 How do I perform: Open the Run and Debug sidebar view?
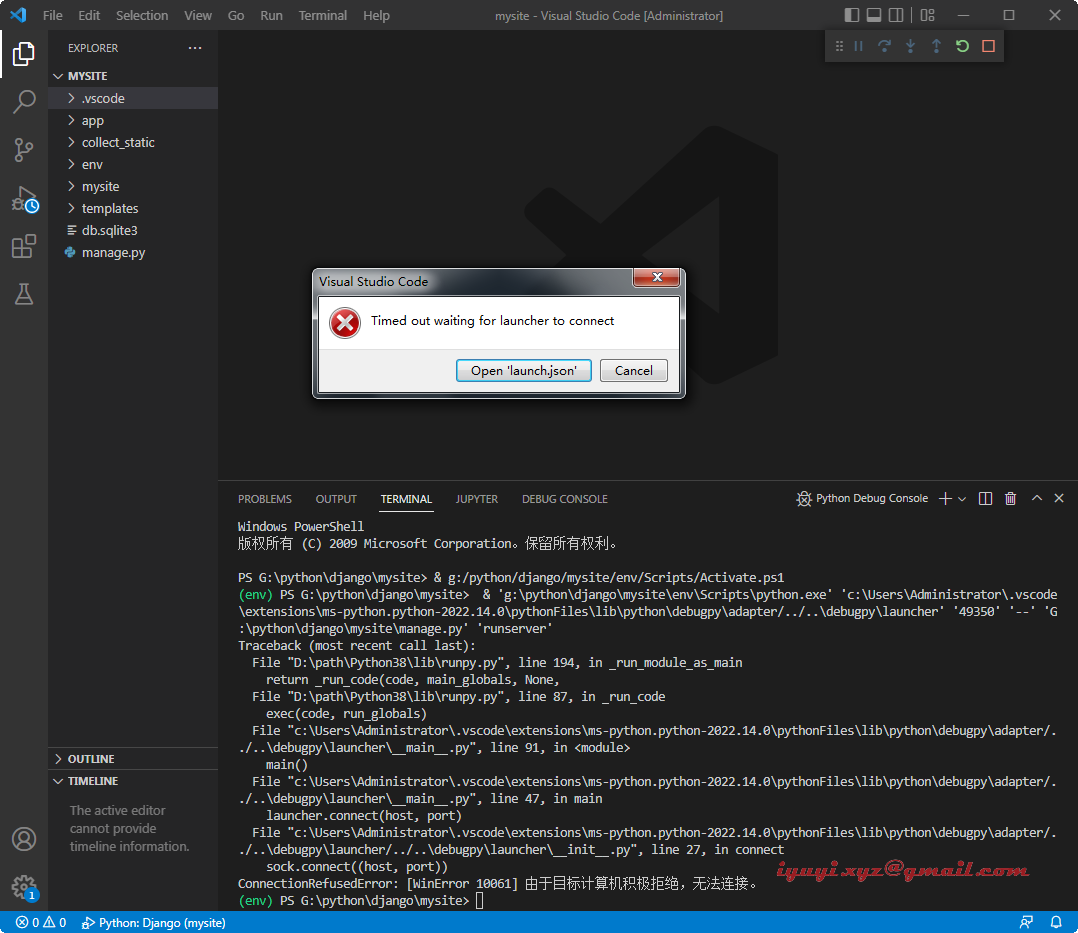[x=24, y=198]
